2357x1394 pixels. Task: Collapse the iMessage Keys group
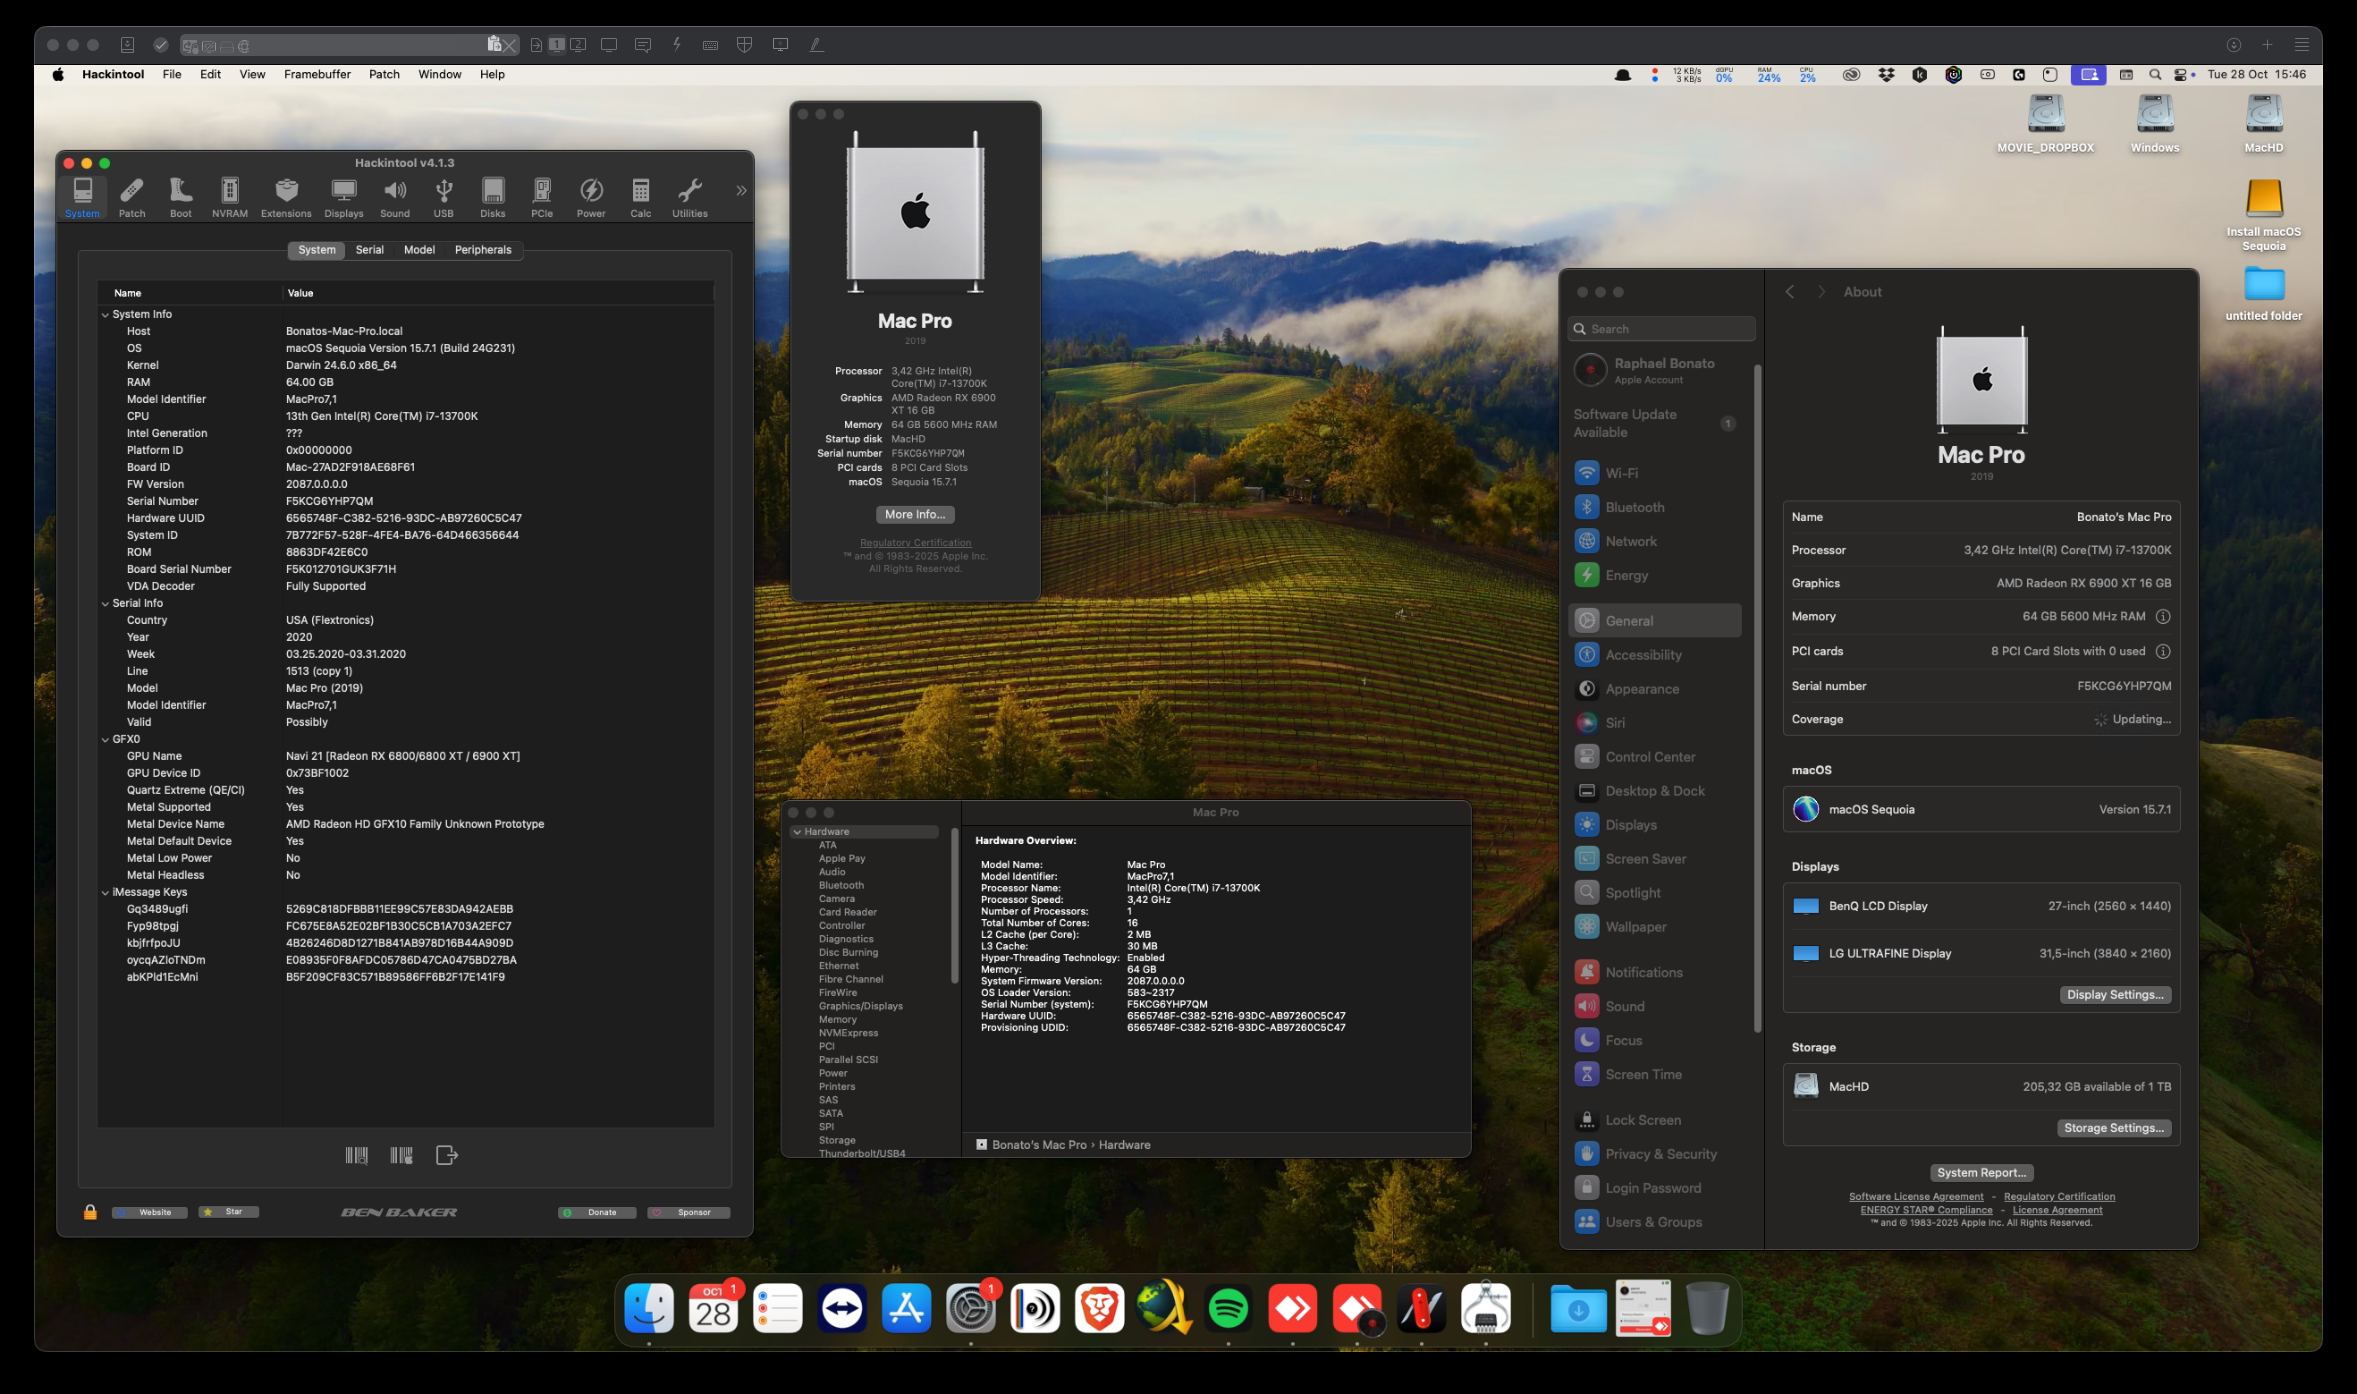(x=105, y=892)
